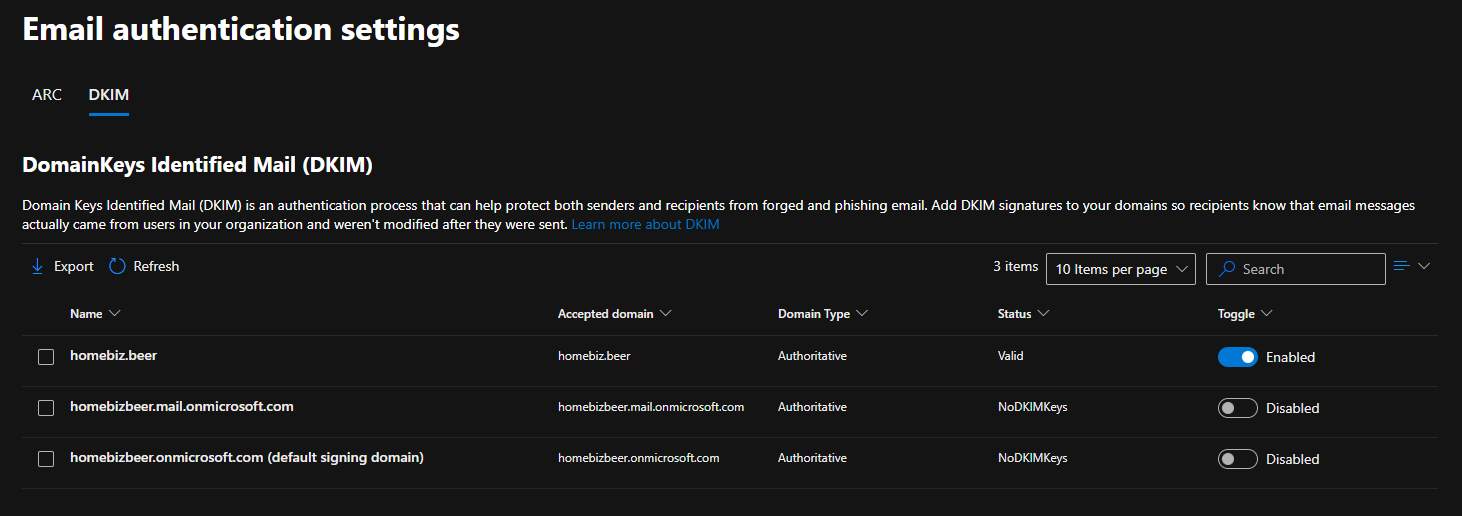Click Authoritative type in homebiz.beer row

point(812,356)
